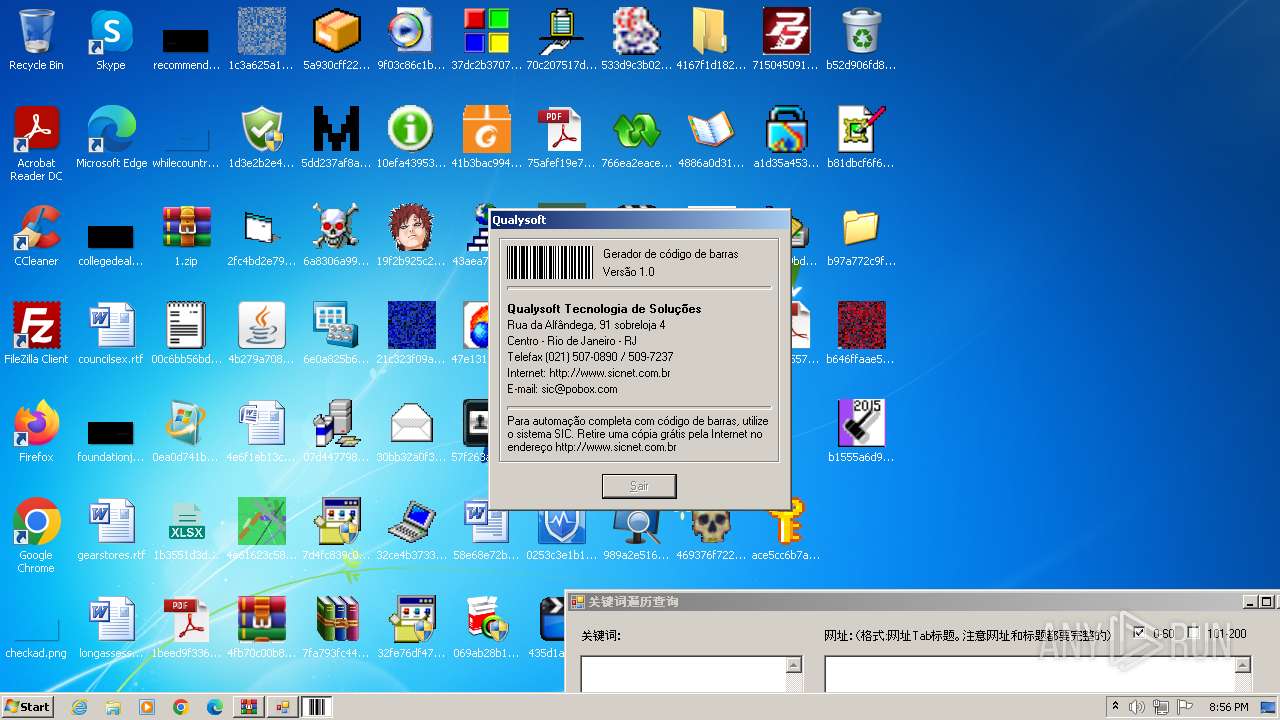This screenshot has width=1280, height=720.
Task: Select the CCleaner desktop shortcut
Action: (x=36, y=236)
